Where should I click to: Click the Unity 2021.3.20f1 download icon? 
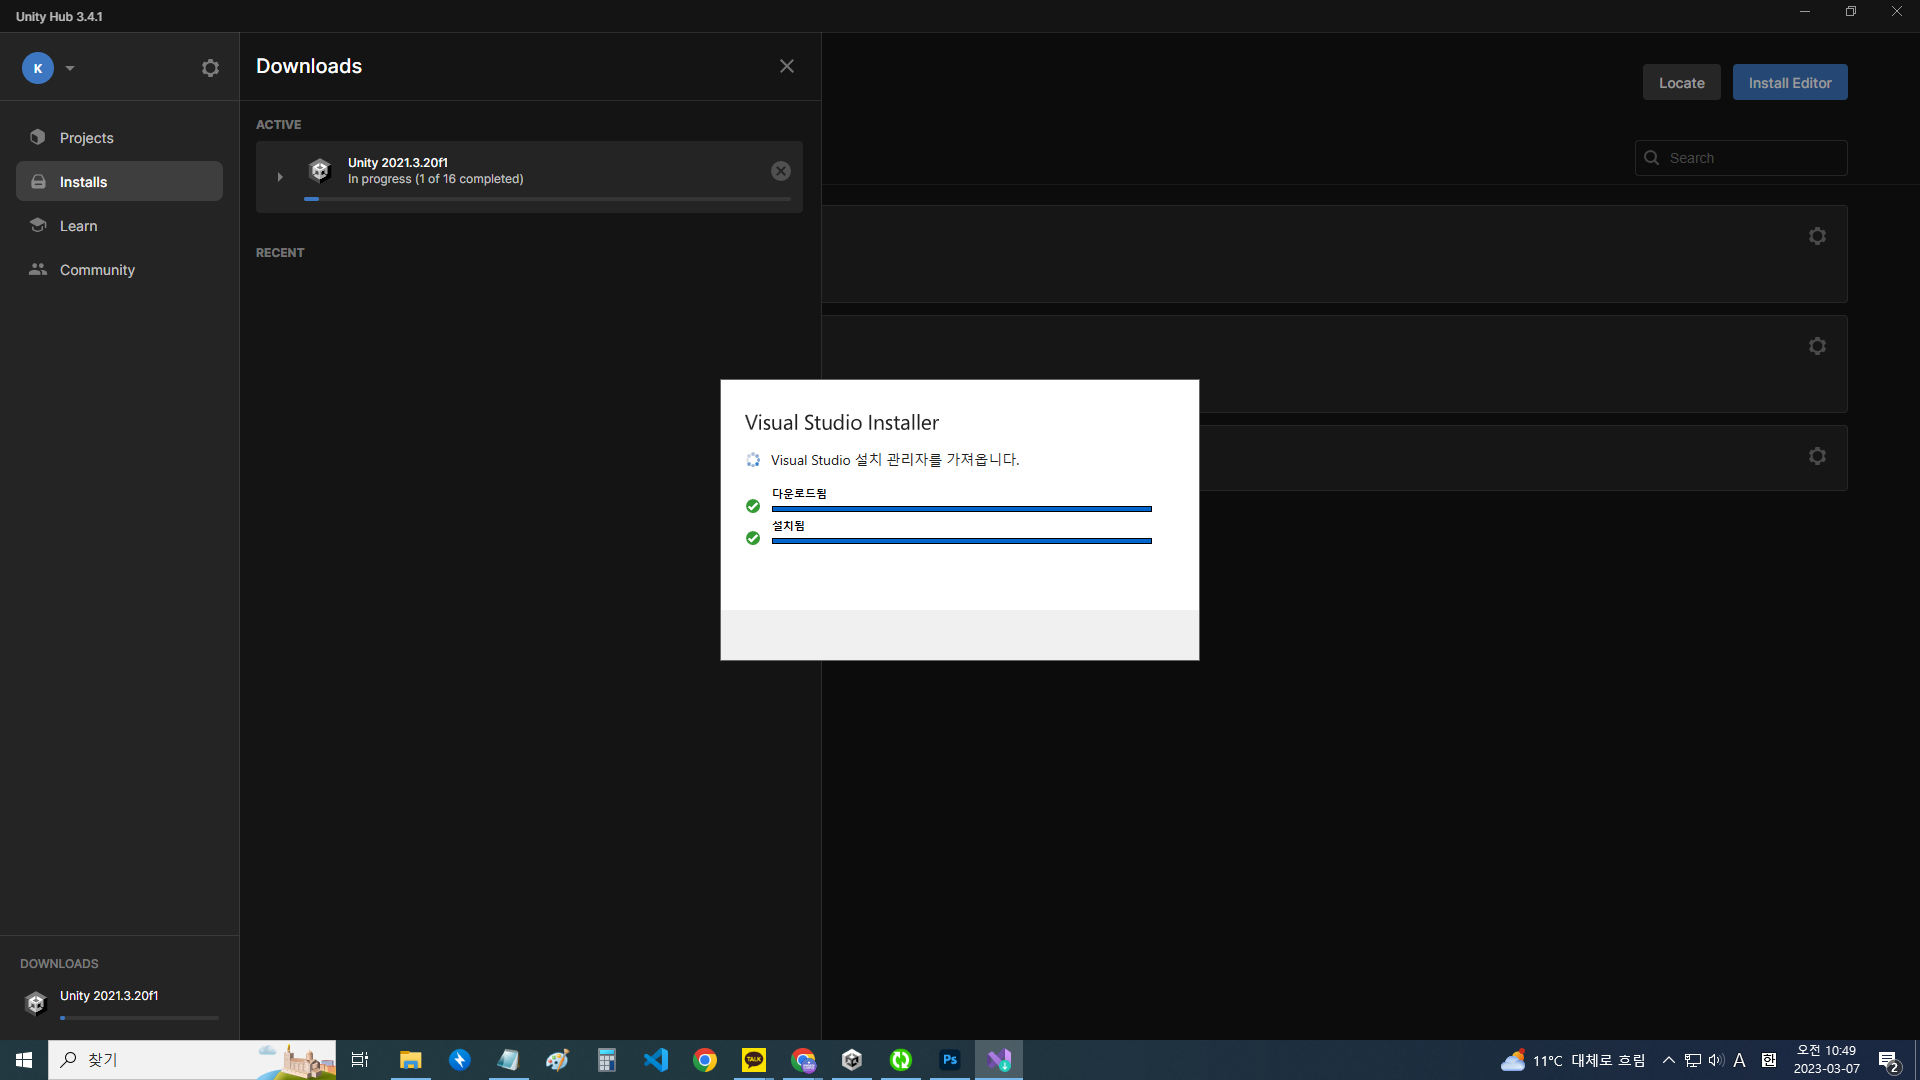coord(320,171)
